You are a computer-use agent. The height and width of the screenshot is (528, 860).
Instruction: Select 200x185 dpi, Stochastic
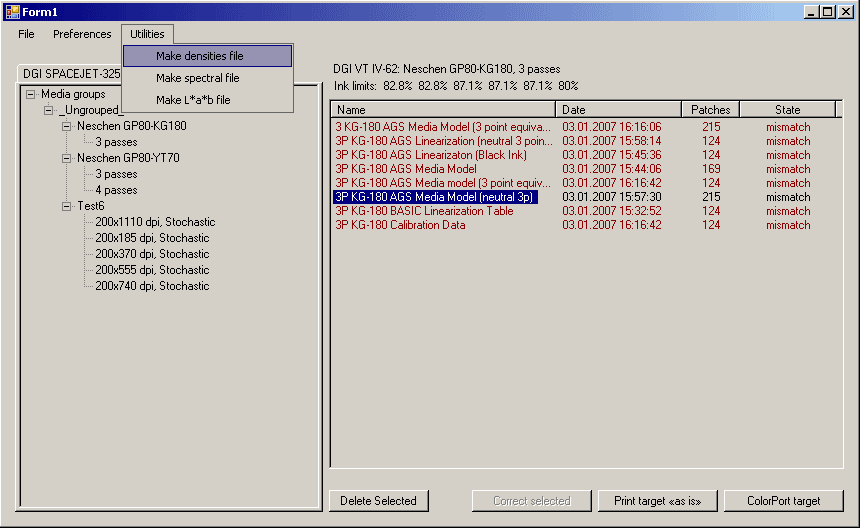tap(152, 238)
